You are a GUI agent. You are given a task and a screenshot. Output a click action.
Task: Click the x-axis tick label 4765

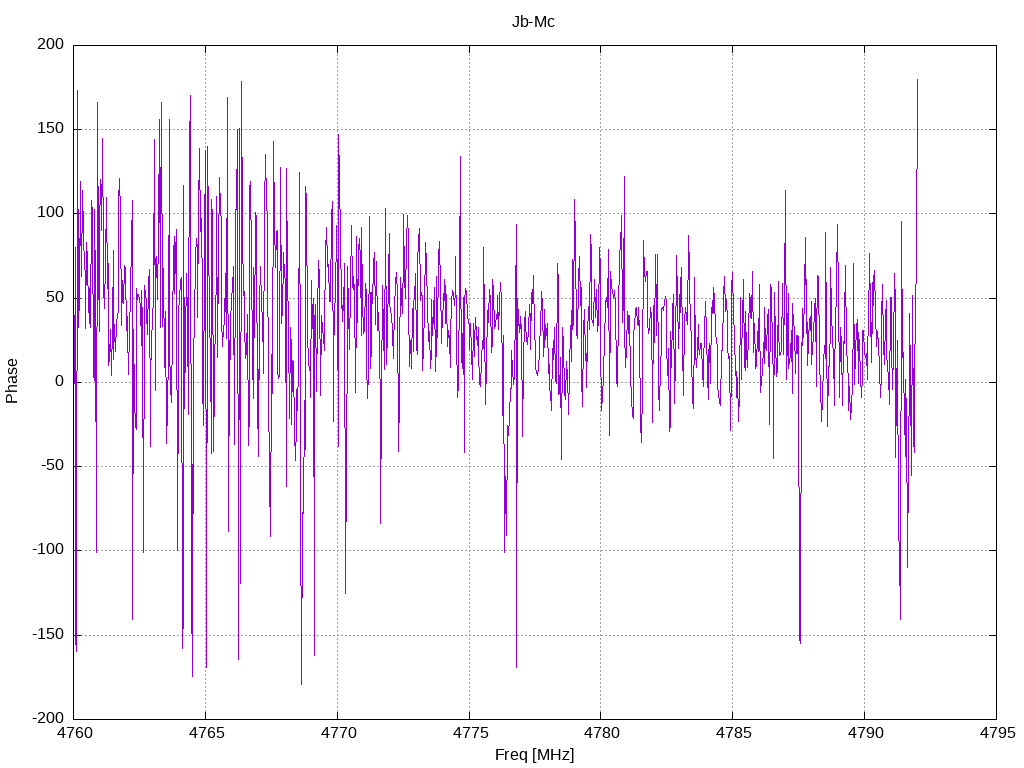(x=206, y=733)
